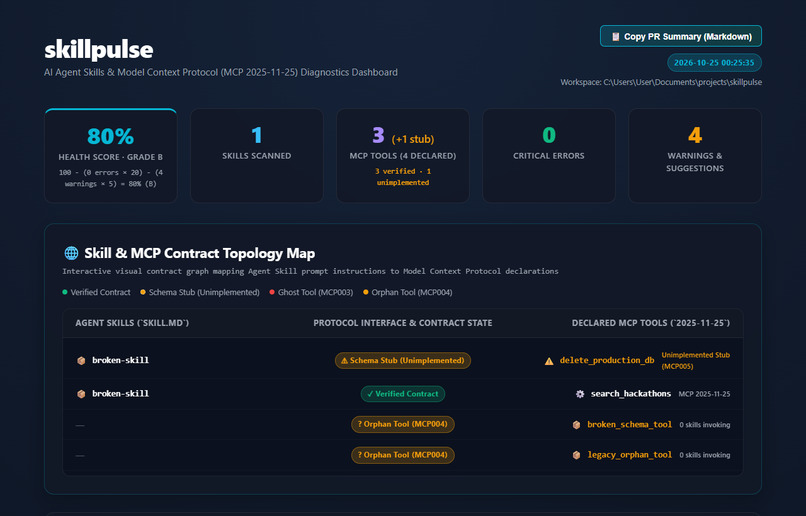
Task: Select the broken_schema_tool name
Action: [x=629, y=425]
